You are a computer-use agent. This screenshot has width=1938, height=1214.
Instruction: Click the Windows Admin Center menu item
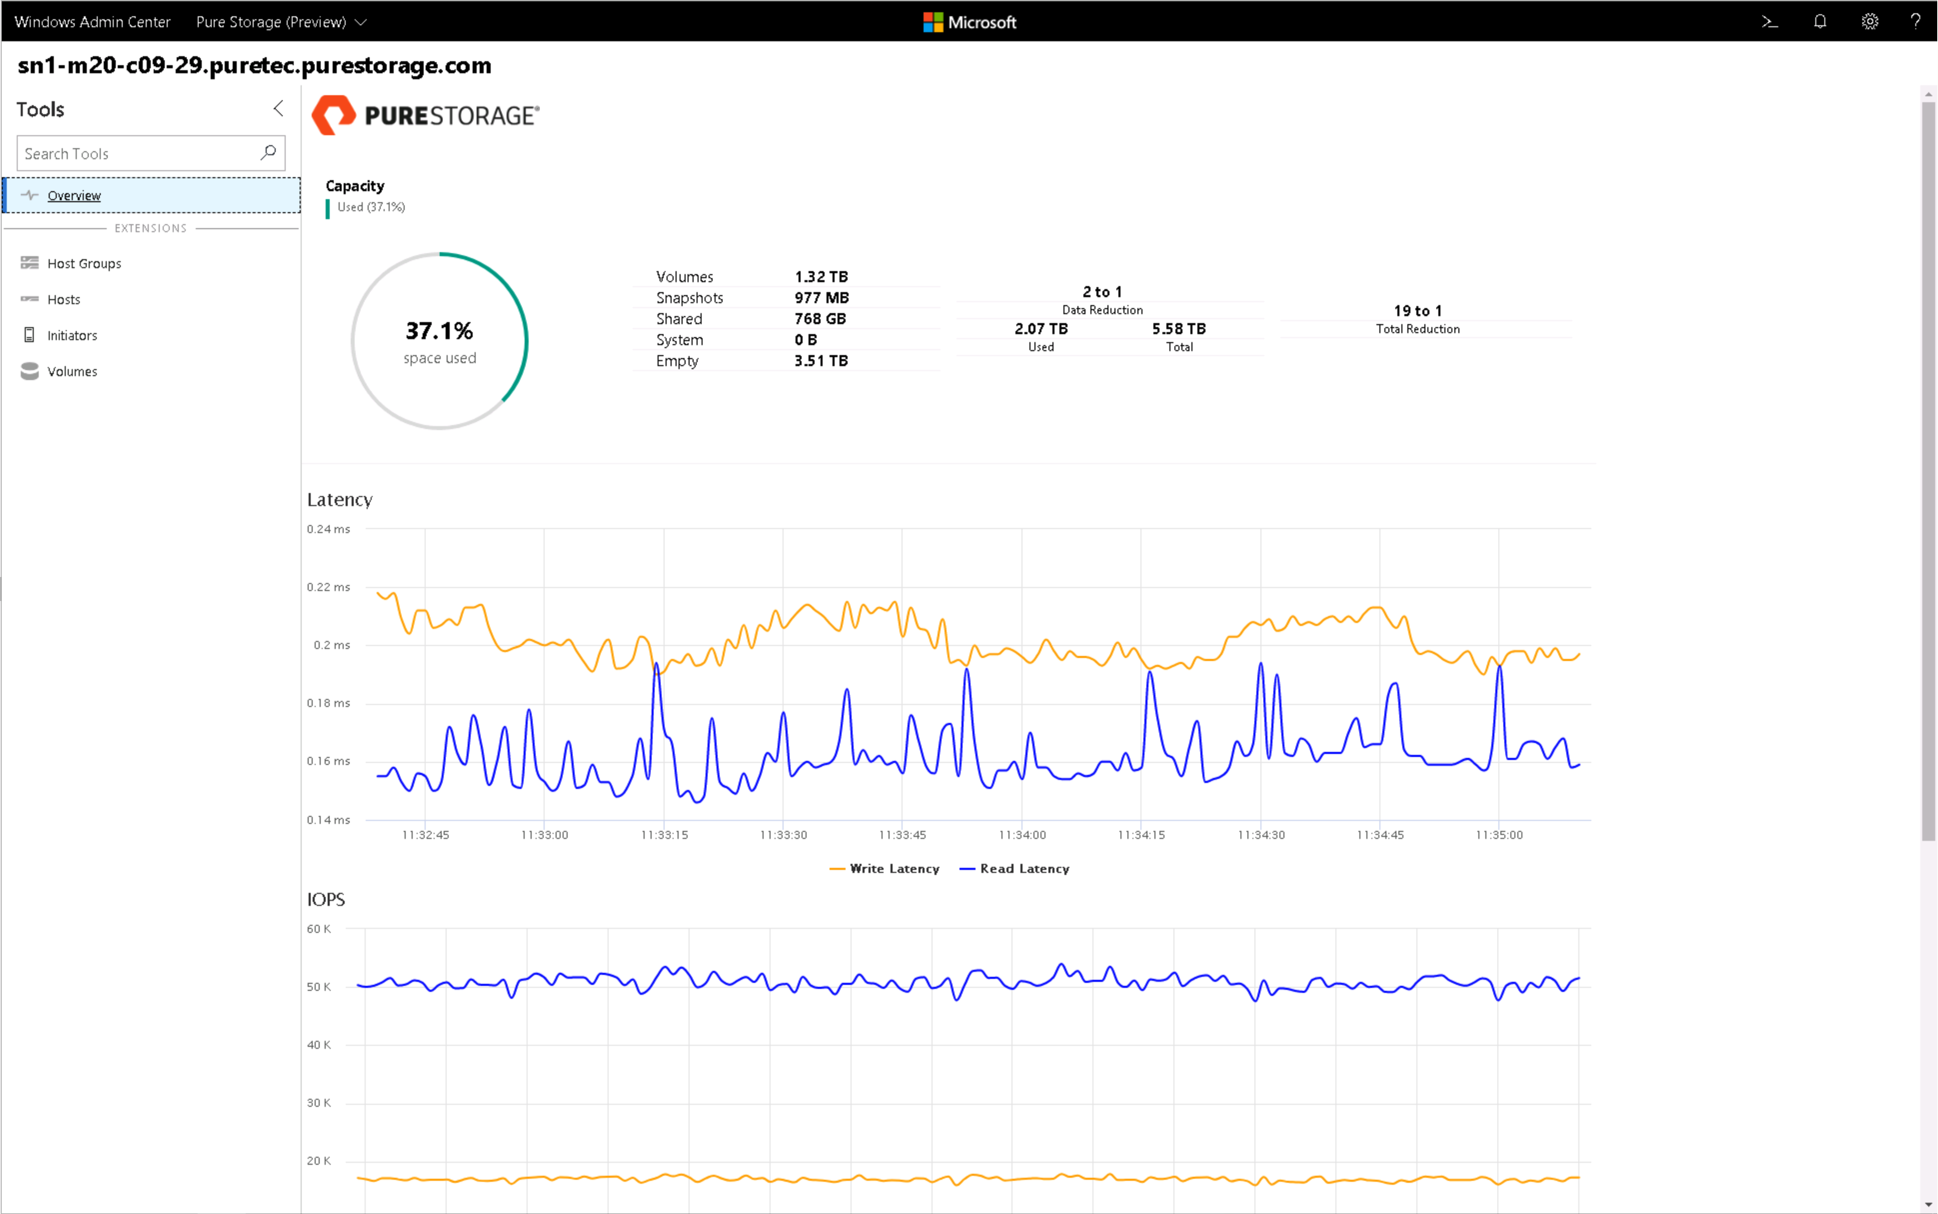96,20
